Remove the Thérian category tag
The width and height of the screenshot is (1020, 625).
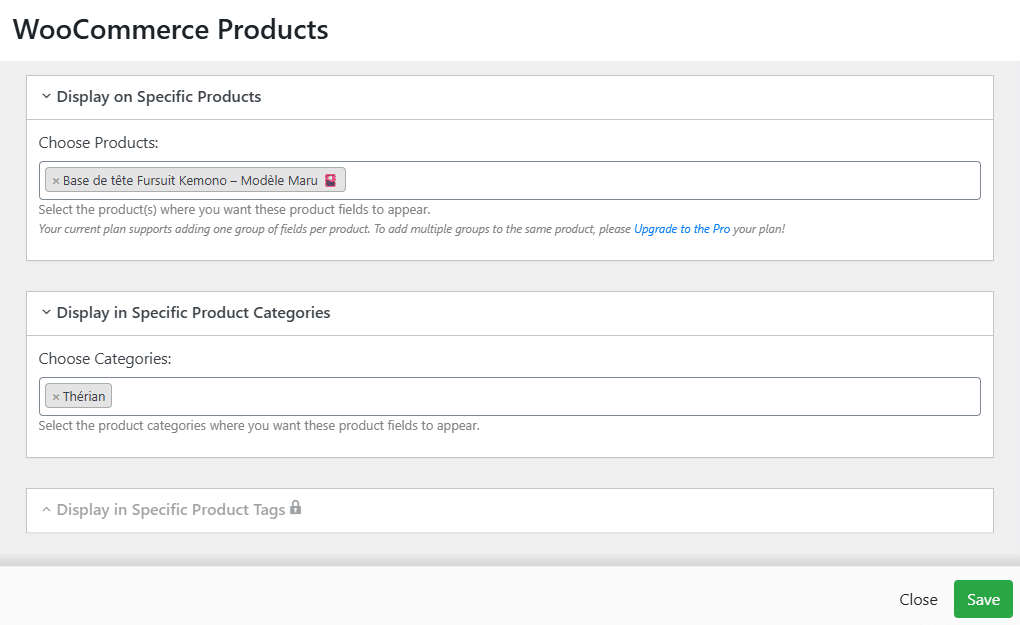(56, 397)
